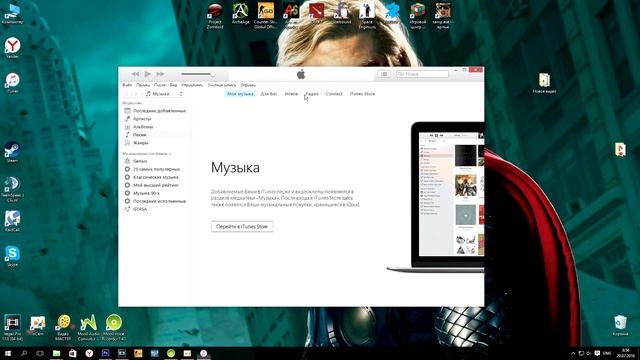640x360 pixels.
Task: Open the Project Zomboid desktop icon
Action: [x=215, y=16]
